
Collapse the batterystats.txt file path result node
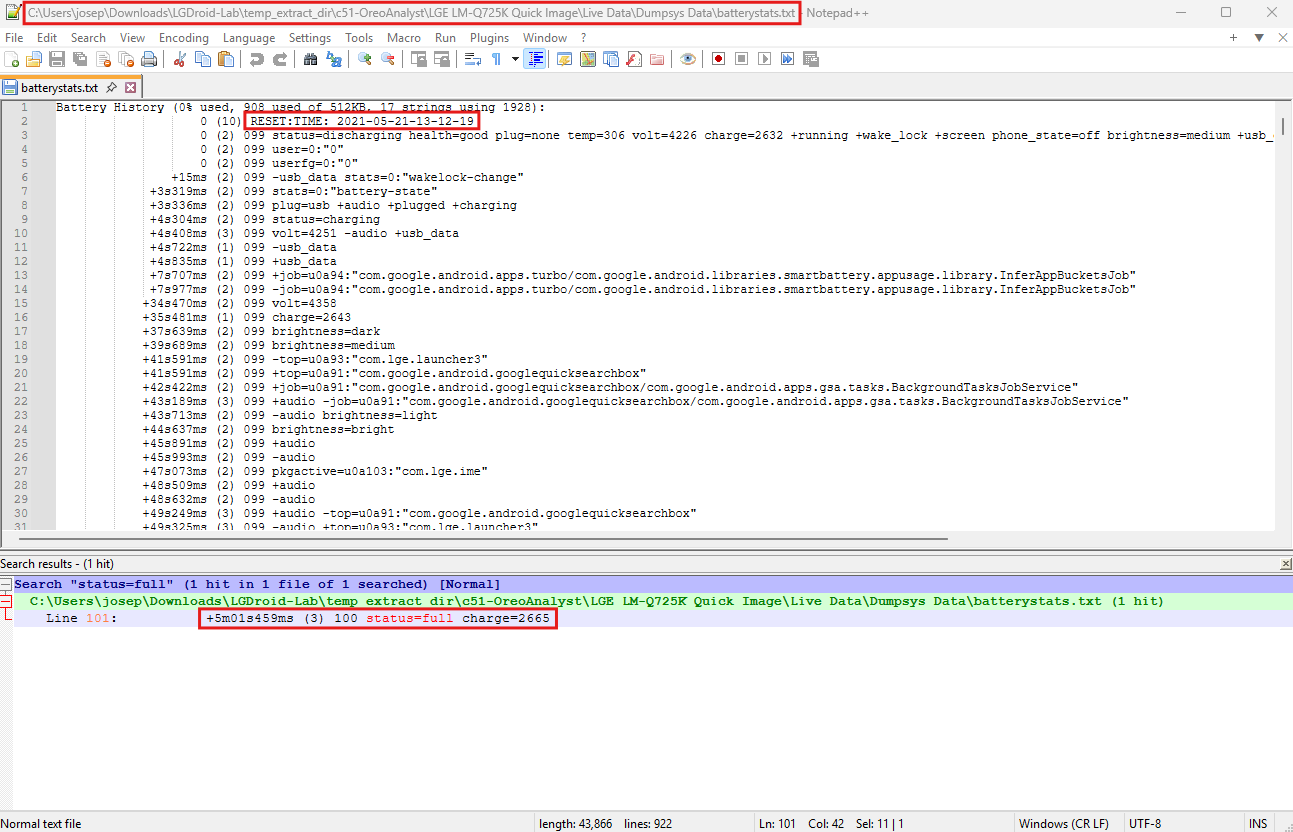(x=6, y=601)
